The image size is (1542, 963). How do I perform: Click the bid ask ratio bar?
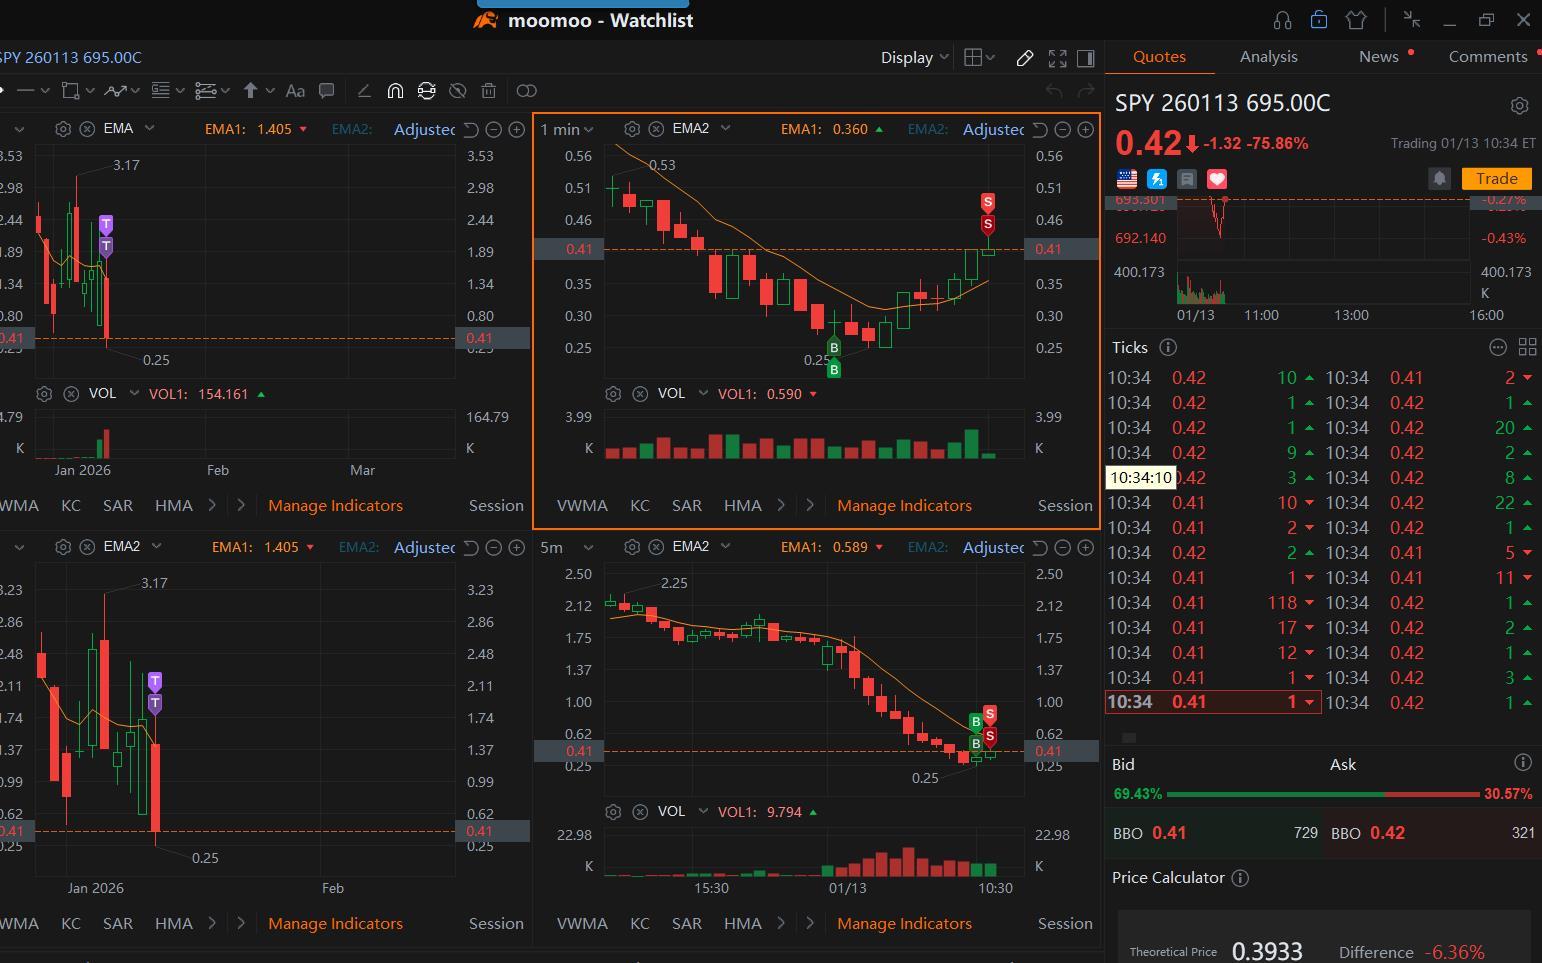(1323, 794)
